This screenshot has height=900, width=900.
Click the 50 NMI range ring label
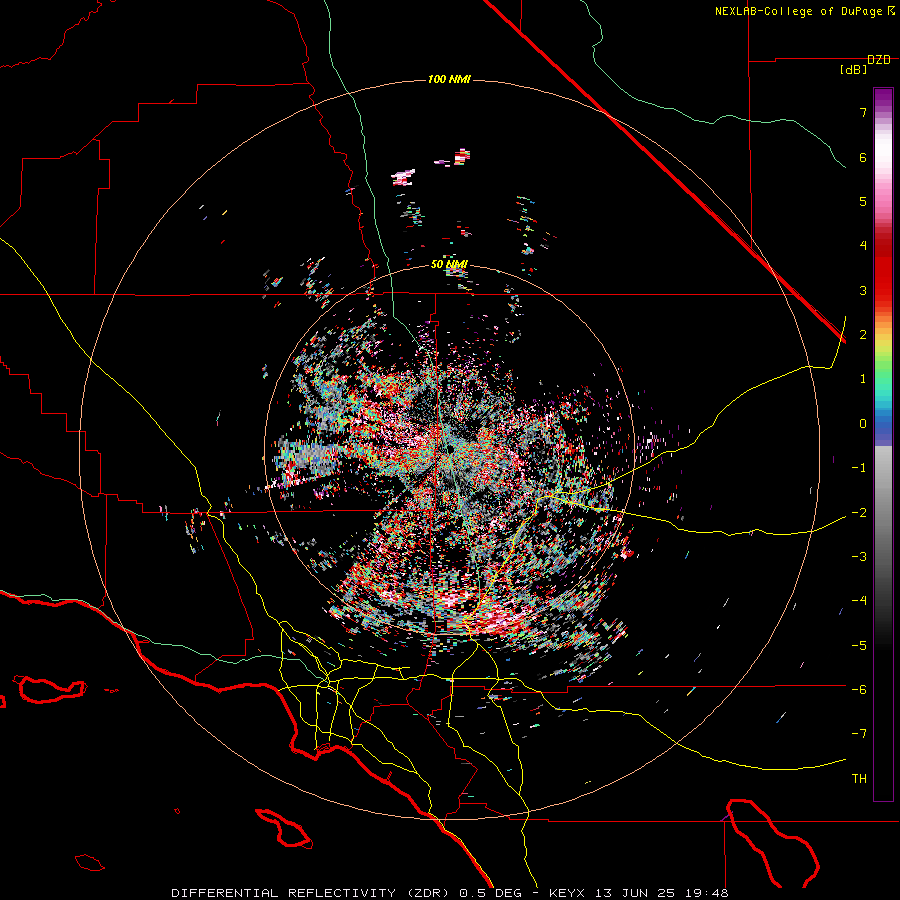[x=449, y=264]
